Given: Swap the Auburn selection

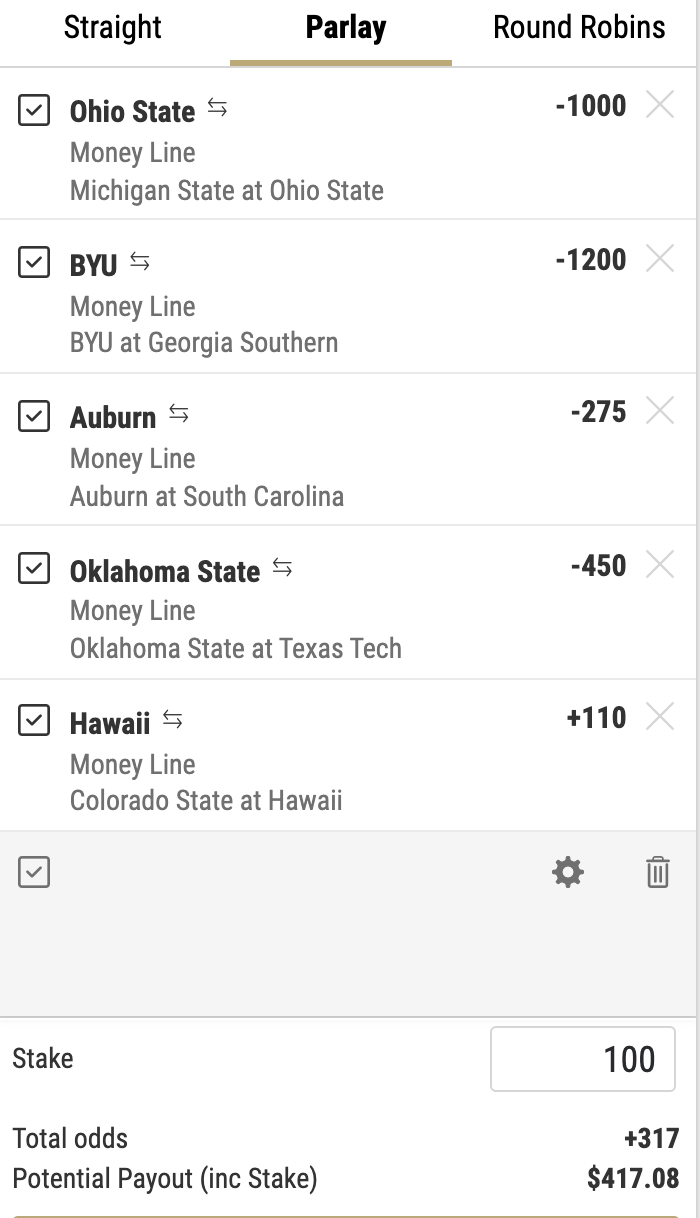Looking at the screenshot, I should (179, 414).
